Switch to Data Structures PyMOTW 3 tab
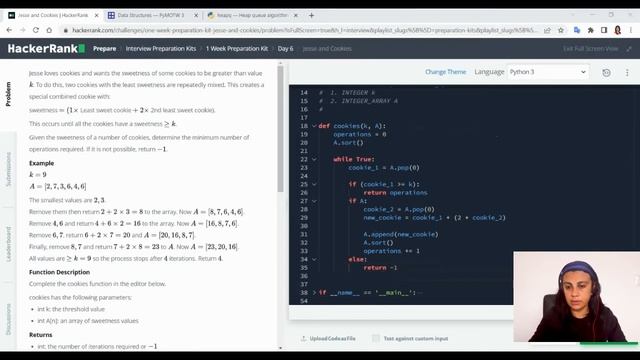This screenshot has height=360, width=640. point(151,16)
